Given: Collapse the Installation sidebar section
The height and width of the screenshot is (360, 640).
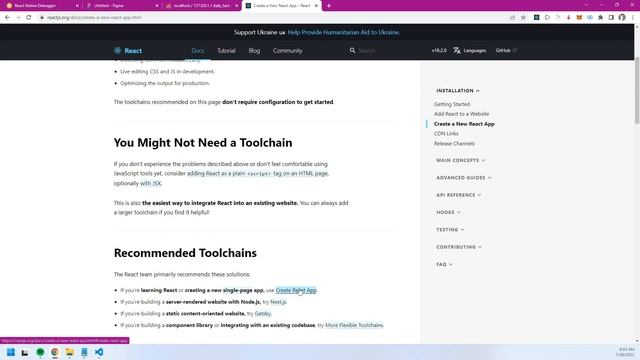Looking at the screenshot, I should click(x=458, y=91).
